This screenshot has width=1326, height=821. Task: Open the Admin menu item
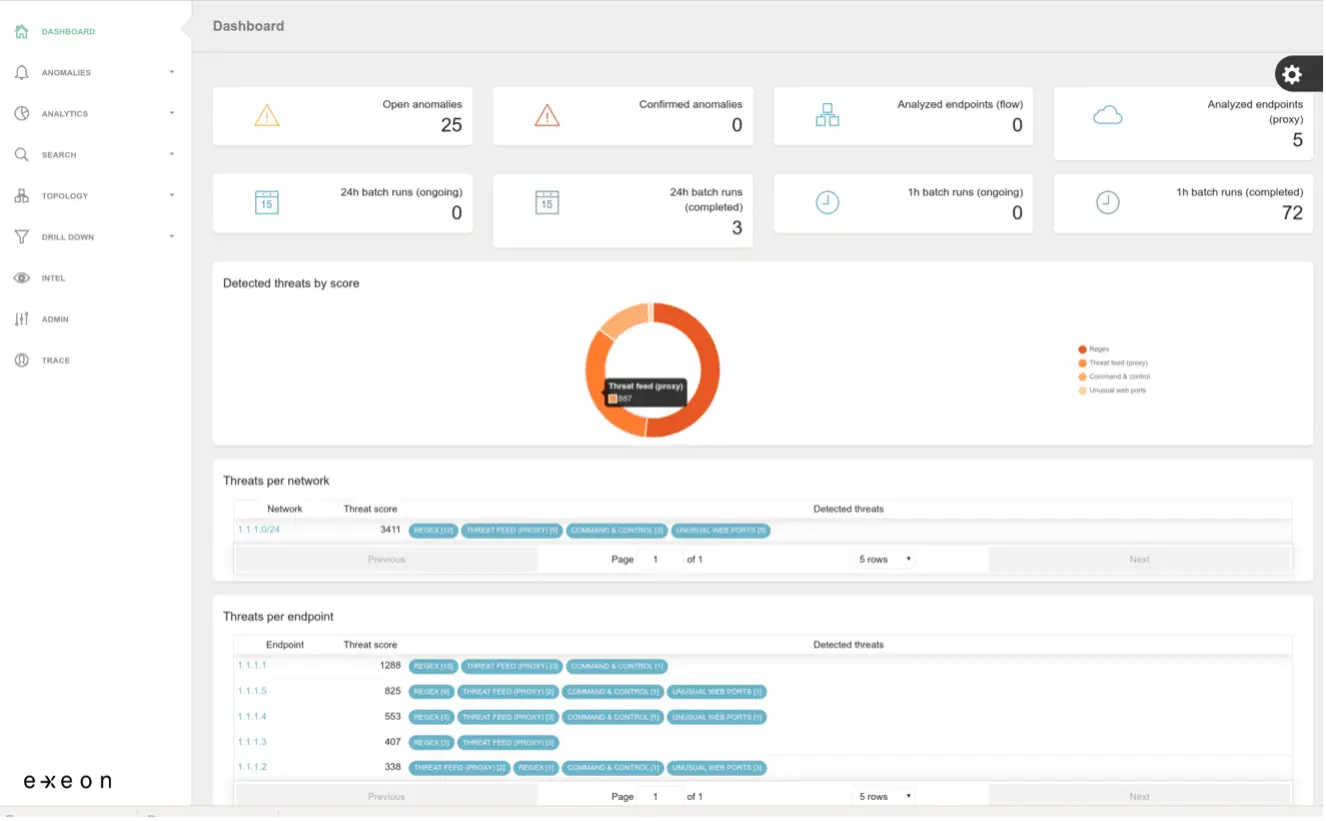[x=55, y=319]
